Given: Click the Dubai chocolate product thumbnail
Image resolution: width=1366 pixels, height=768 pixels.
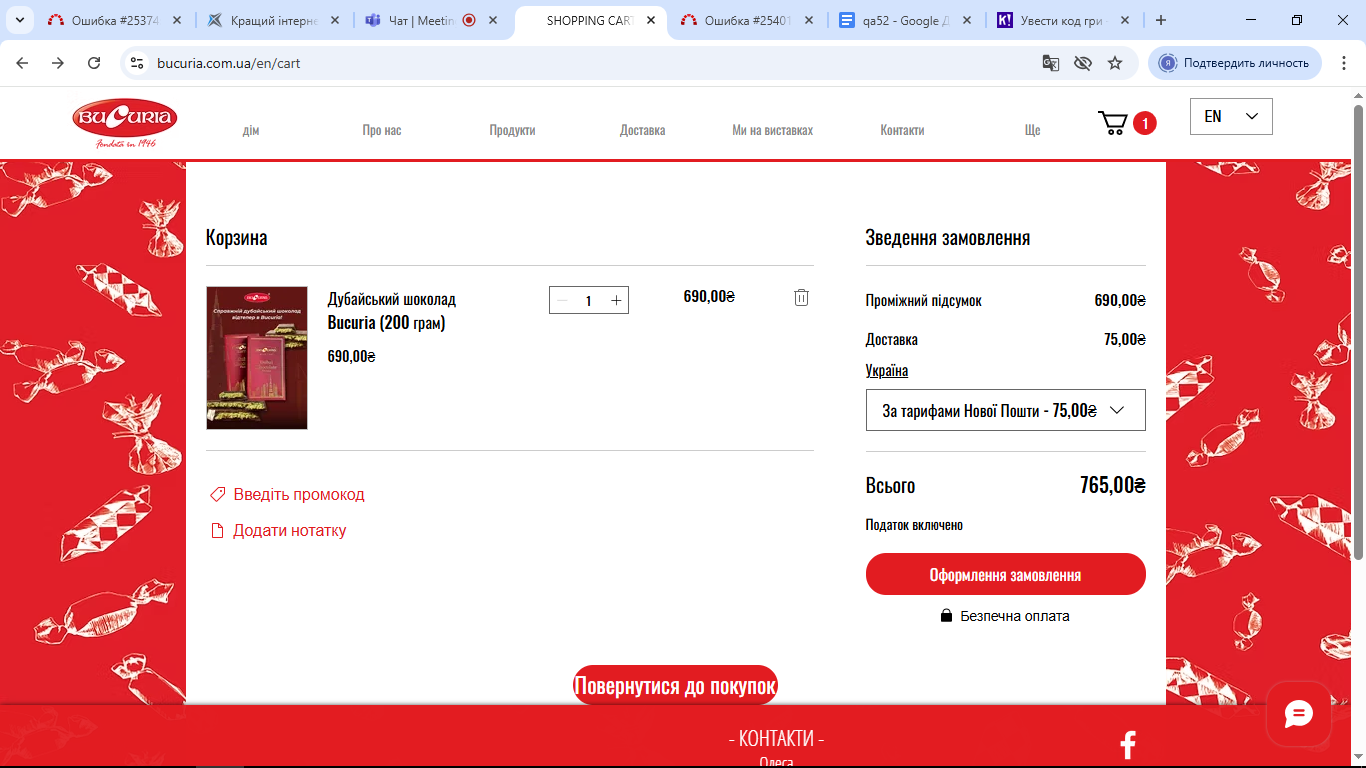Looking at the screenshot, I should coord(257,358).
